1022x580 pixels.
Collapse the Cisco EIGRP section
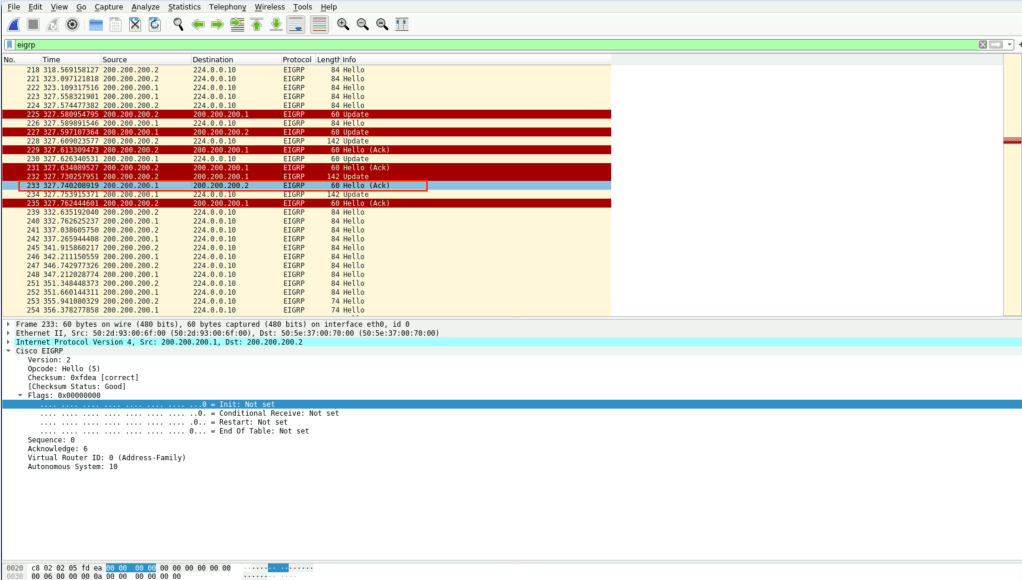[9, 351]
